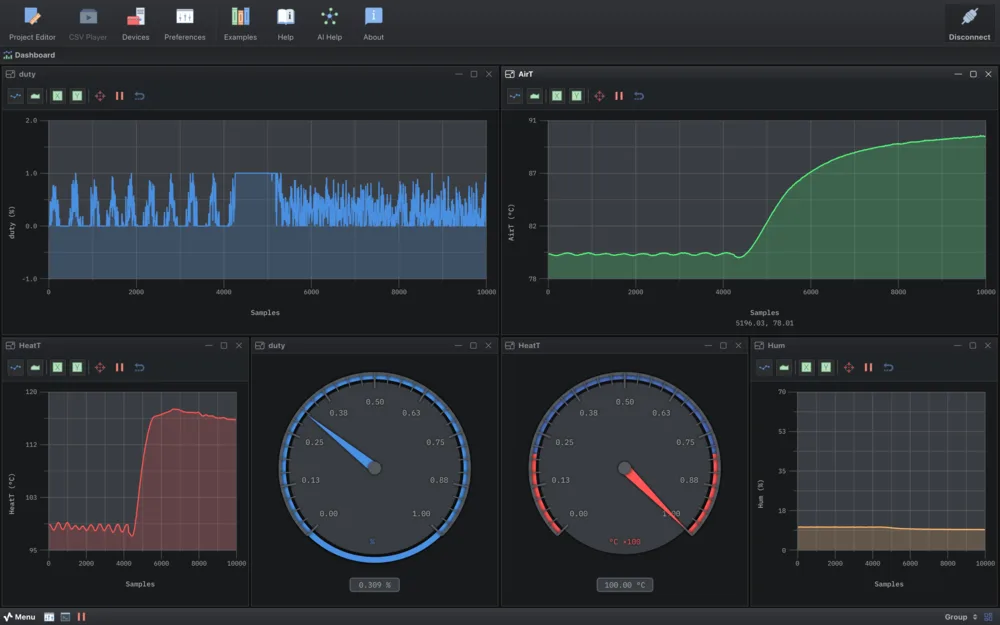1000x625 pixels.
Task: Pause the Hum plot
Action: 868,367
